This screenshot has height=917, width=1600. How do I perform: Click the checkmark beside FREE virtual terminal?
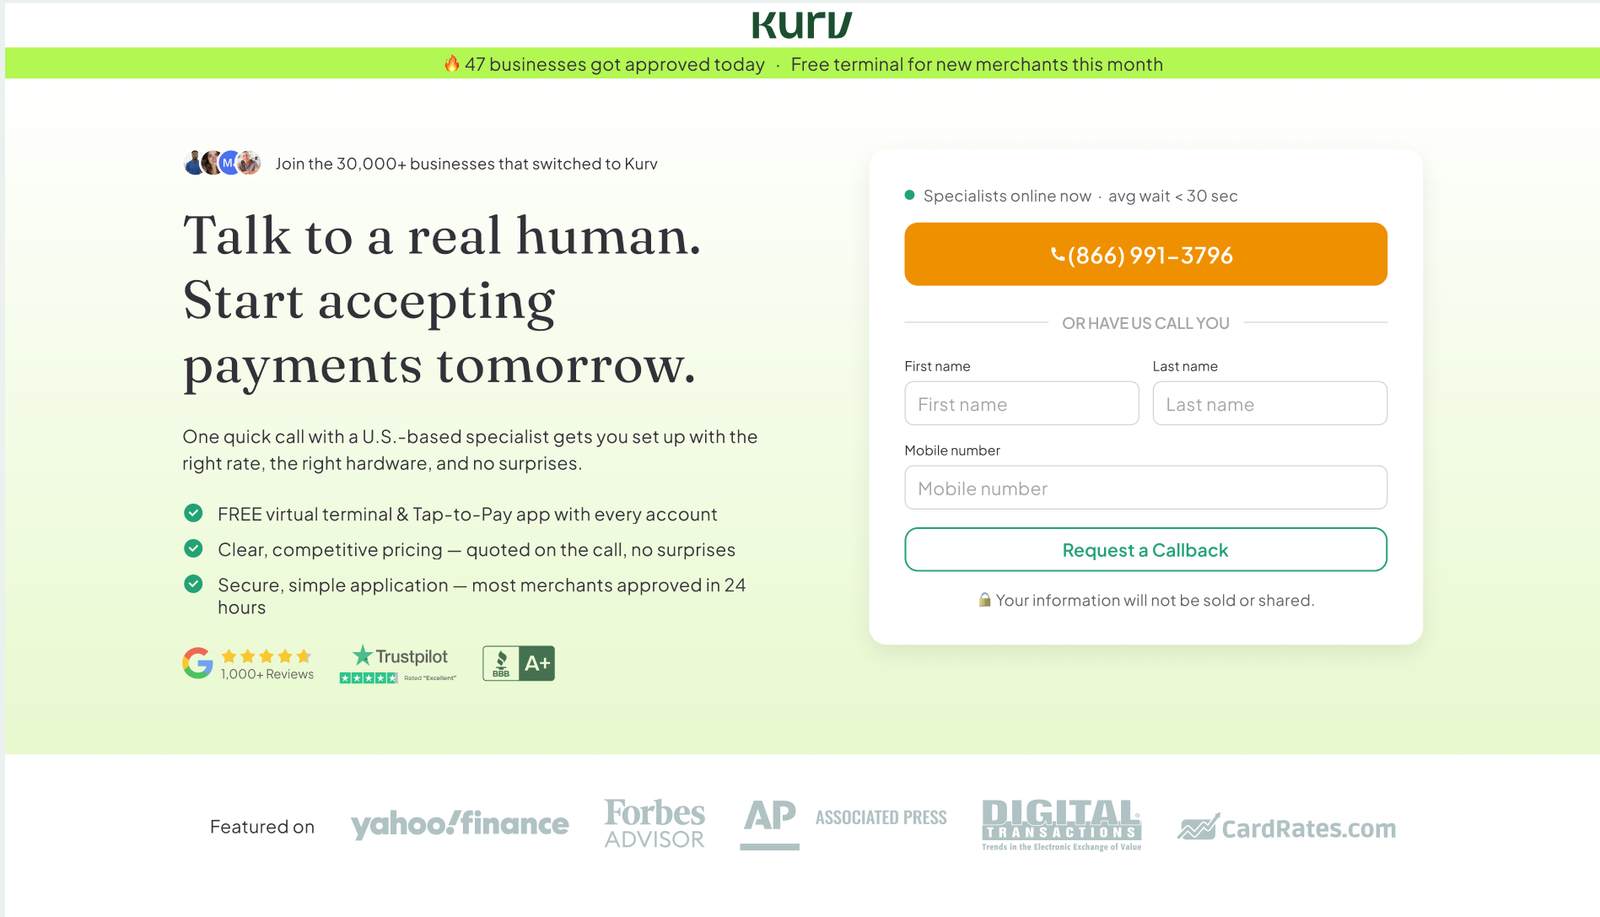point(193,513)
